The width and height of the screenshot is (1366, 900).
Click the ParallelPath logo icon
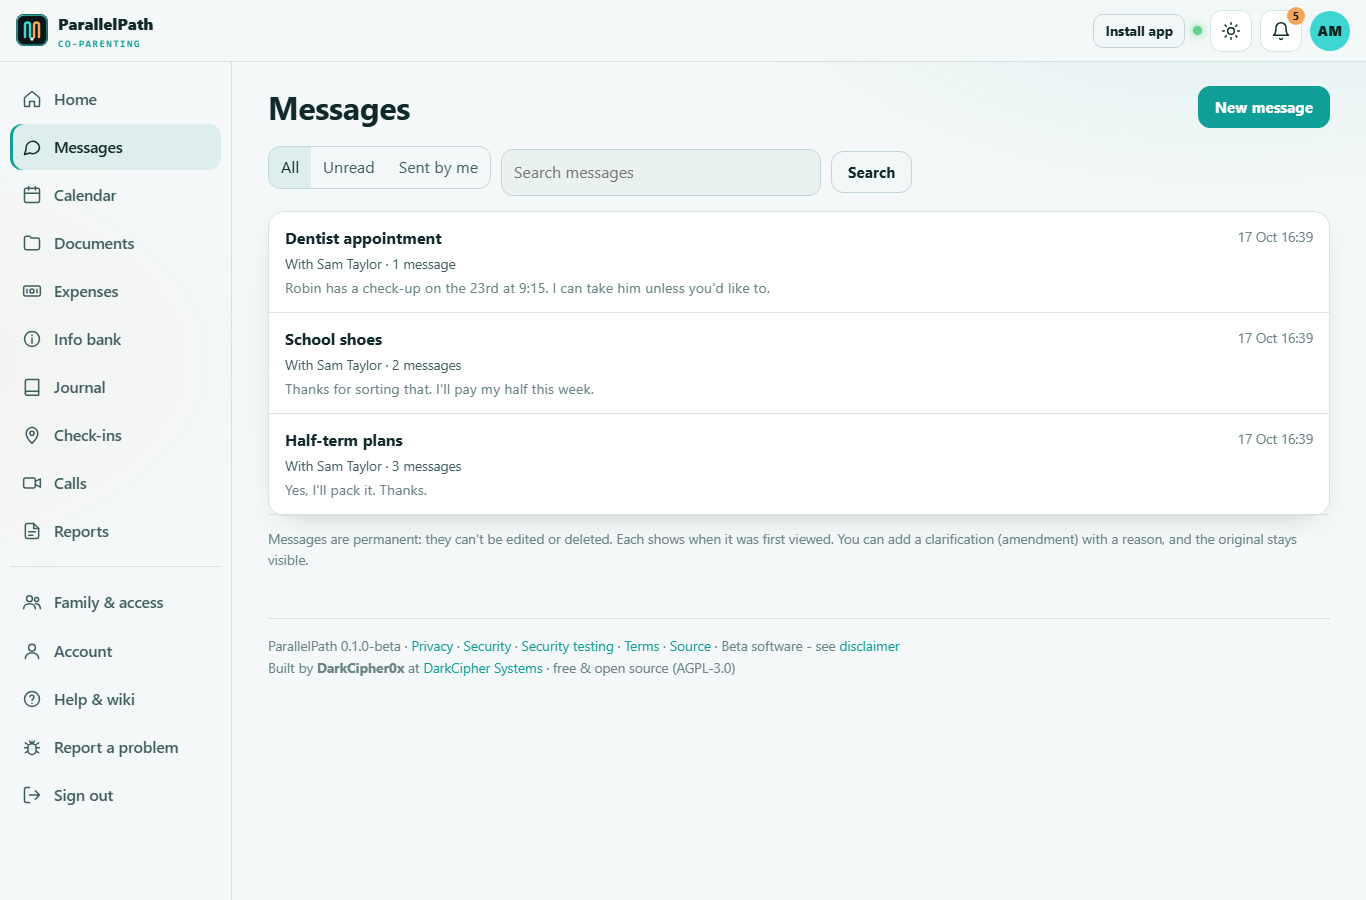32,31
